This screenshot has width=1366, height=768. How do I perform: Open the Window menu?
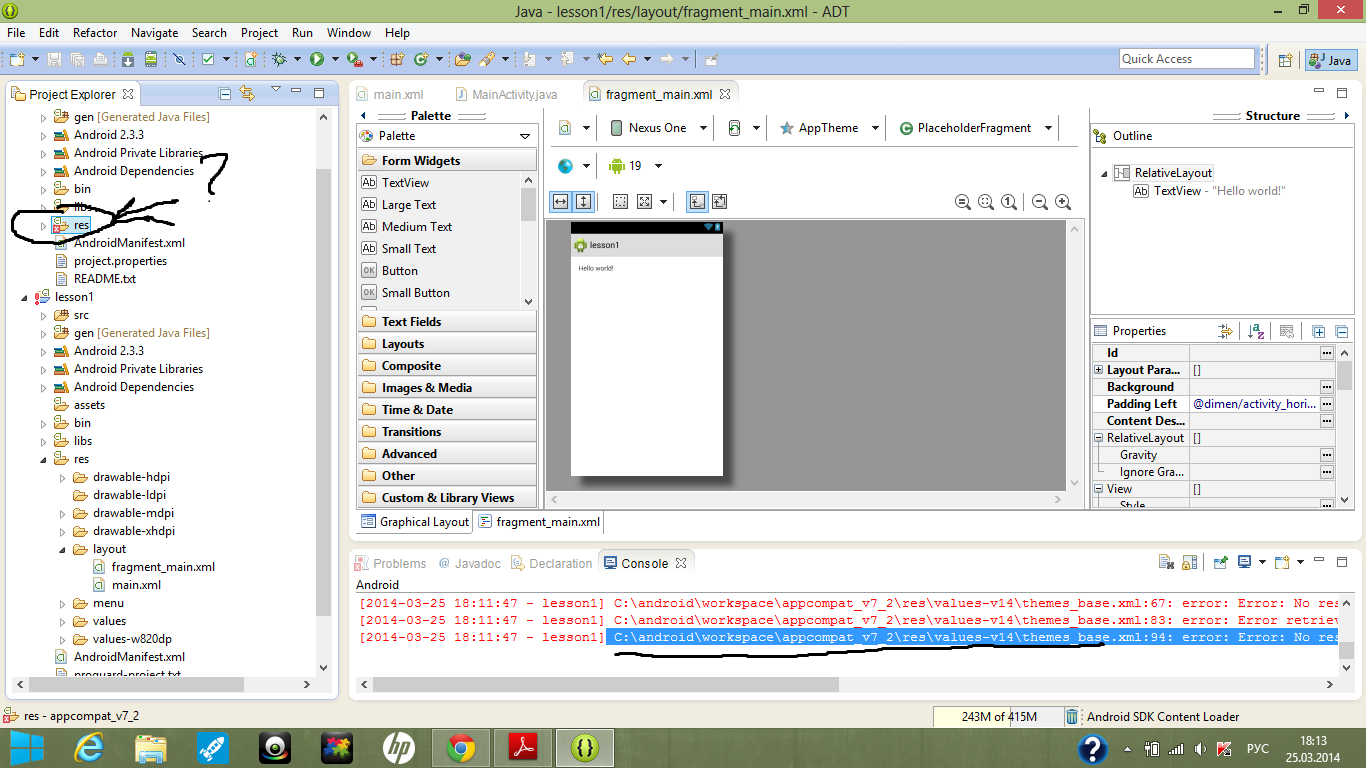click(349, 33)
